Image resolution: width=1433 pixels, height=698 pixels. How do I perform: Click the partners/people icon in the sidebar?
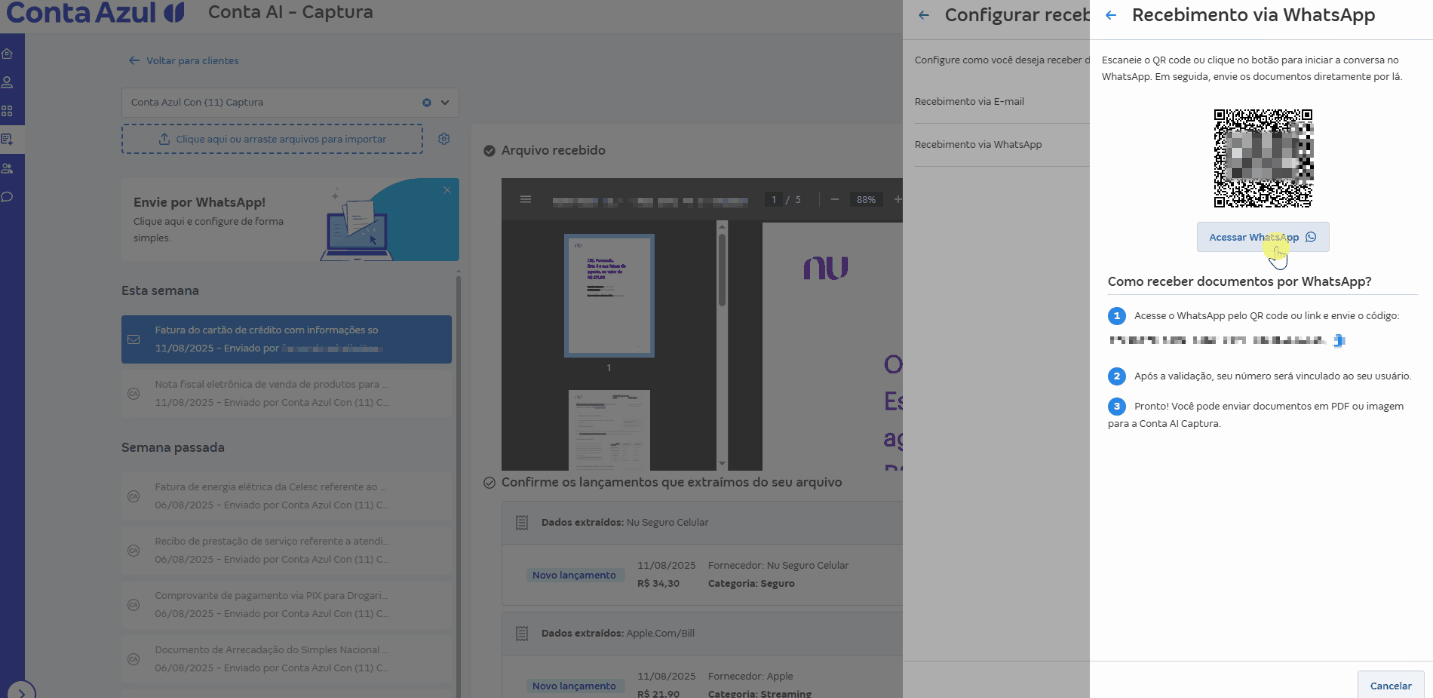tap(8, 168)
